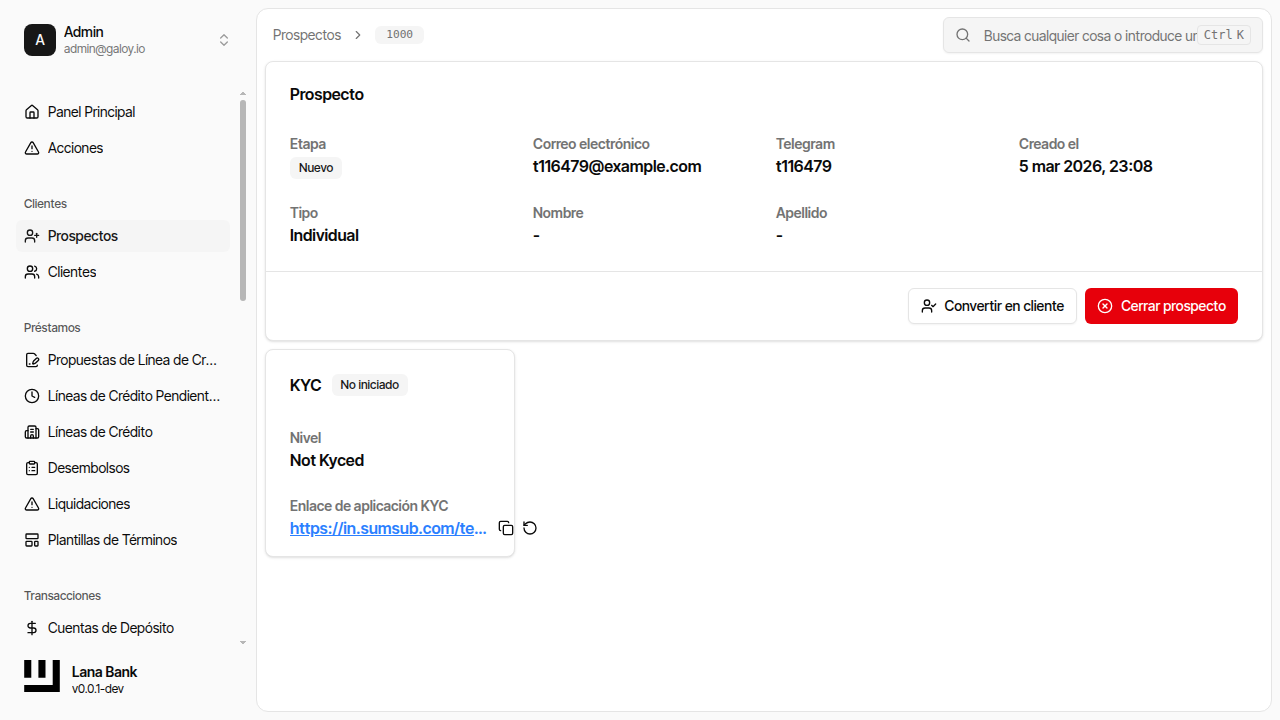Open the sumsub KYC enlace link

(388, 528)
